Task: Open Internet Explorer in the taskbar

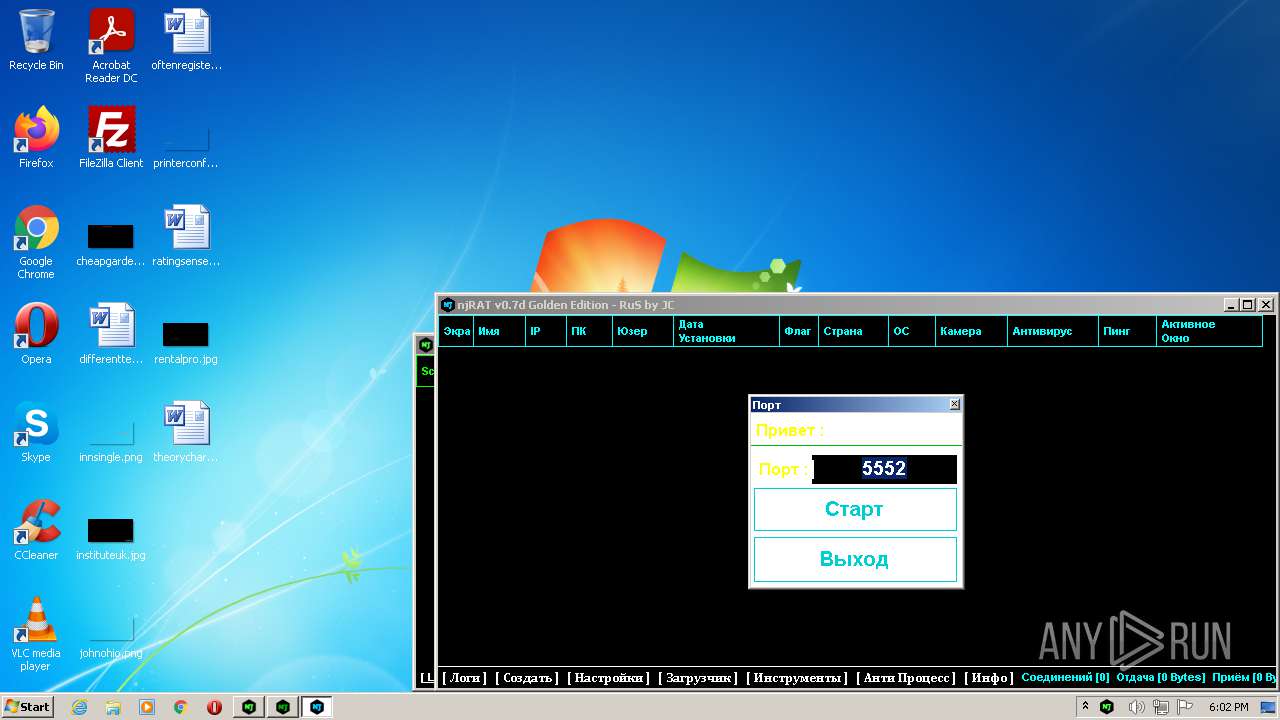Action: [79, 707]
